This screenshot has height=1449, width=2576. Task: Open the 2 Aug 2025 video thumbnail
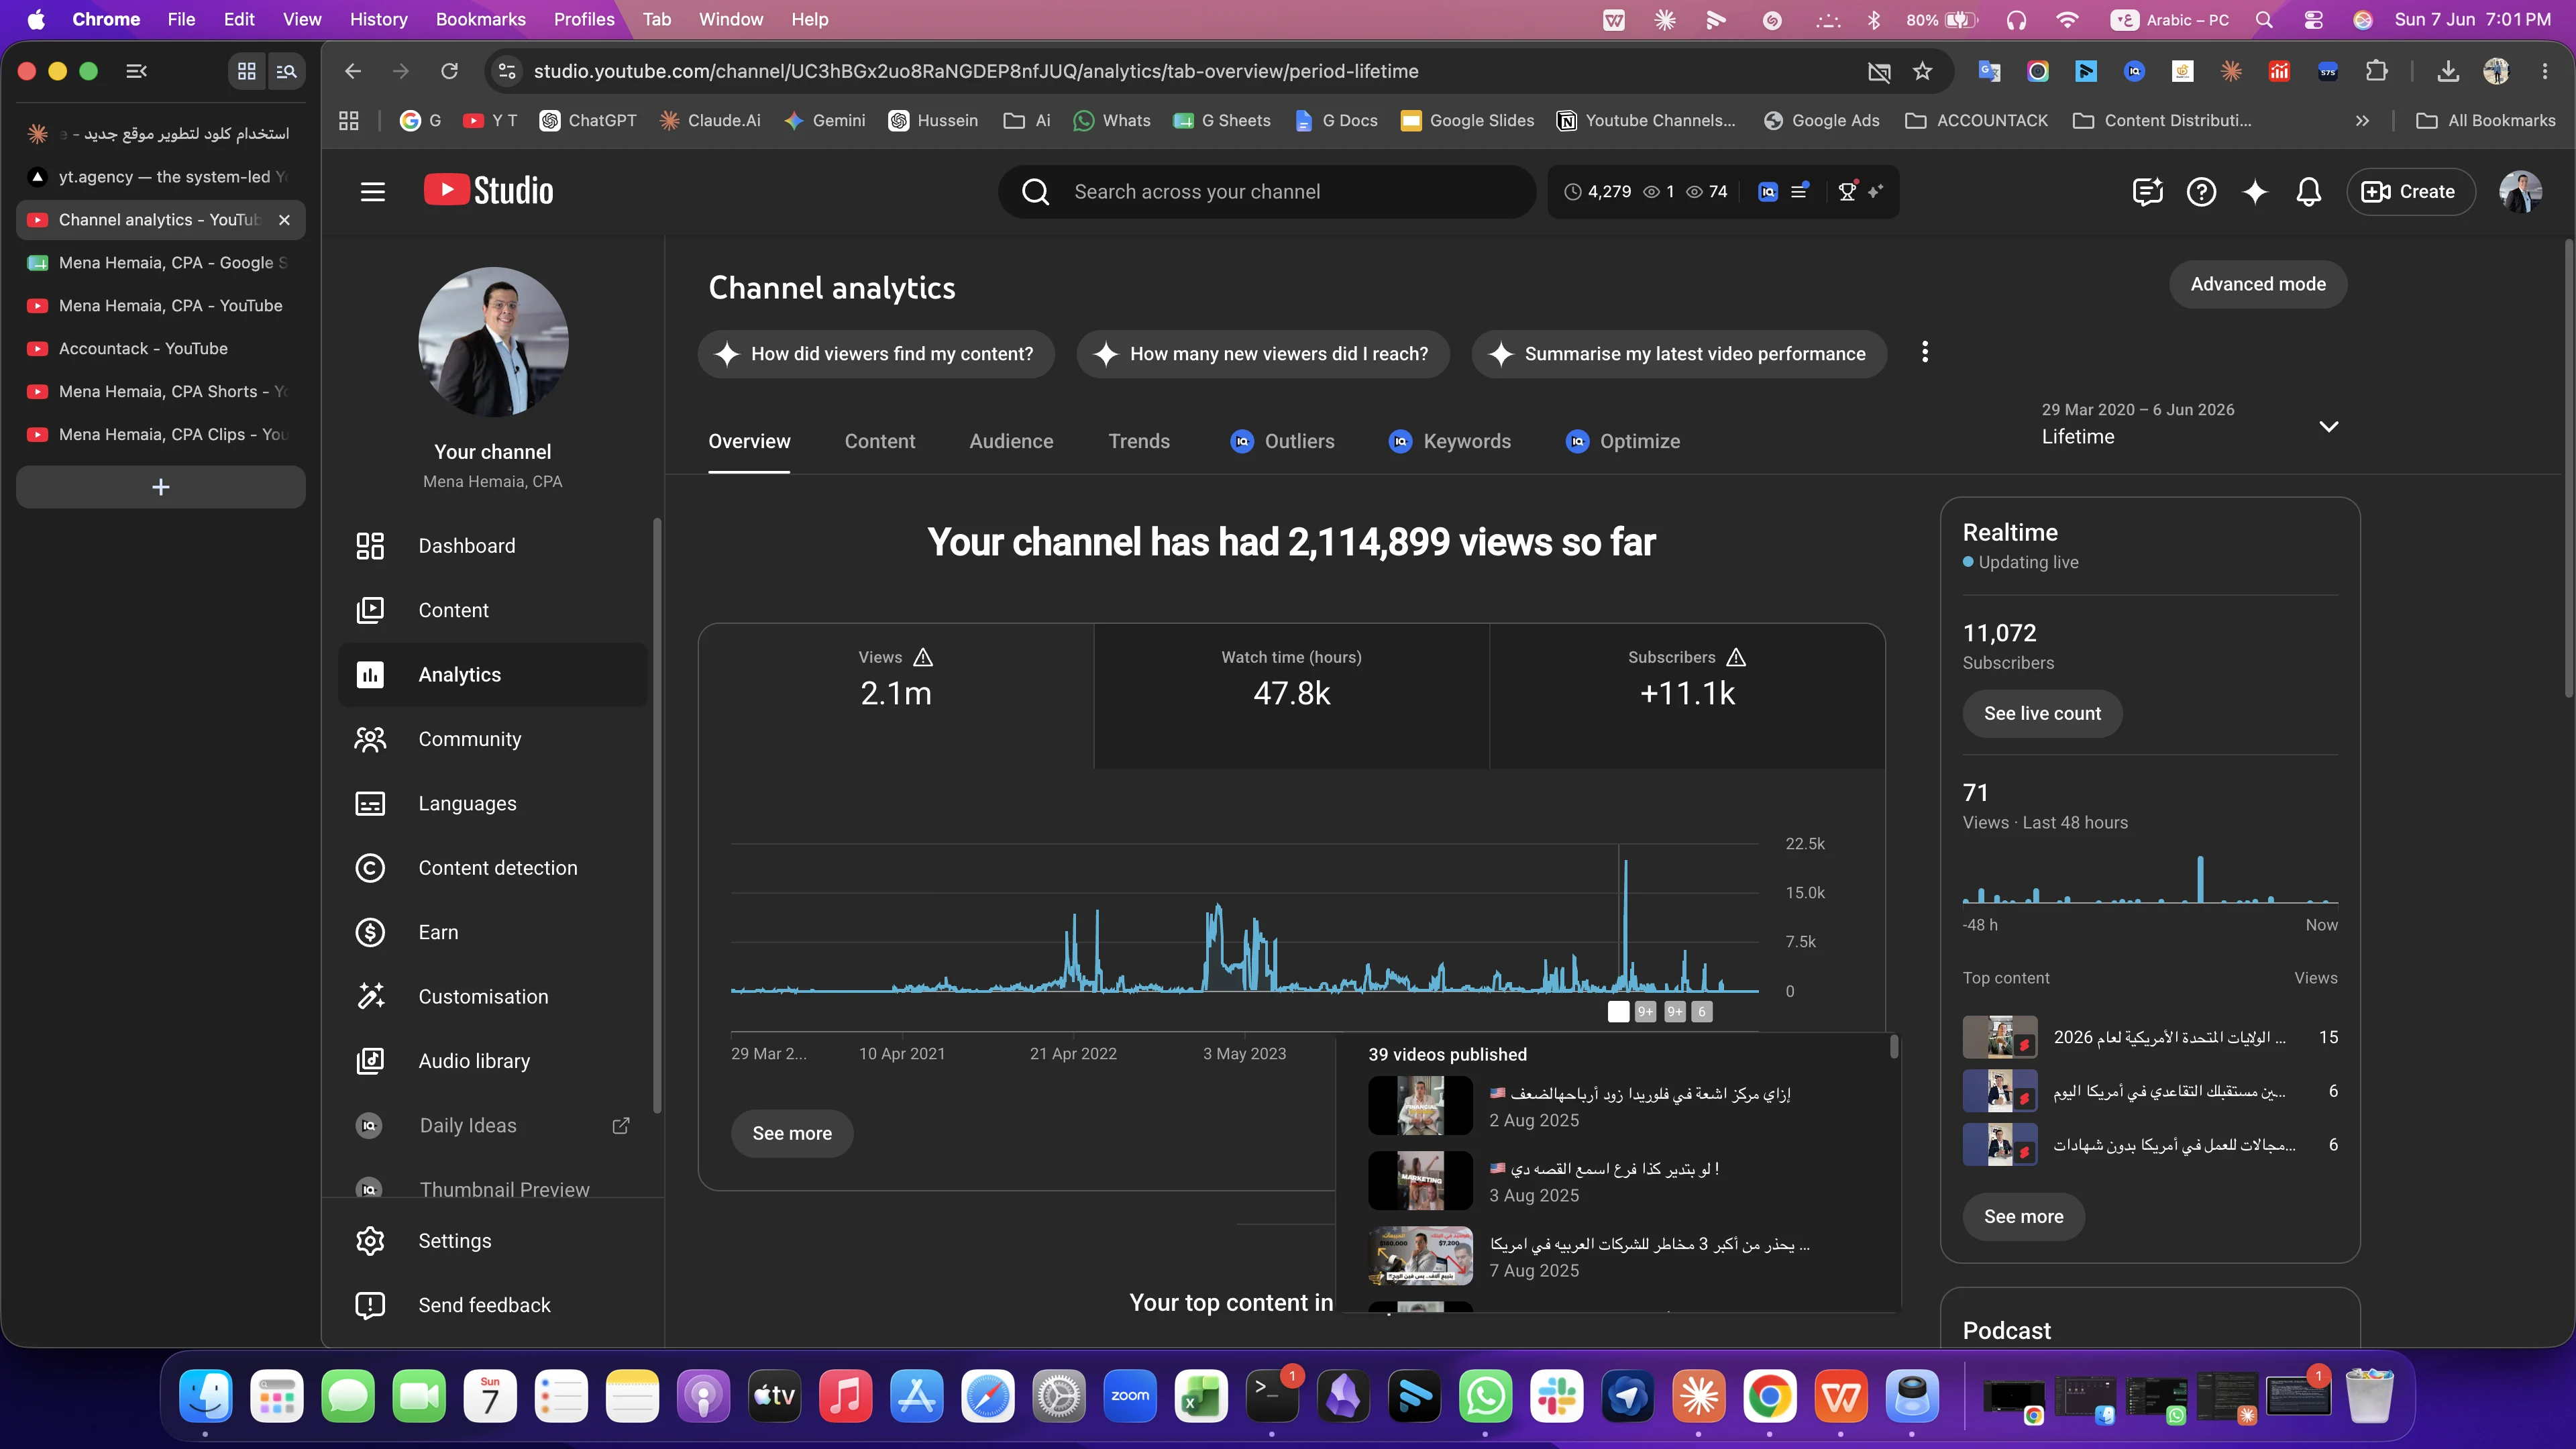1420,1105
